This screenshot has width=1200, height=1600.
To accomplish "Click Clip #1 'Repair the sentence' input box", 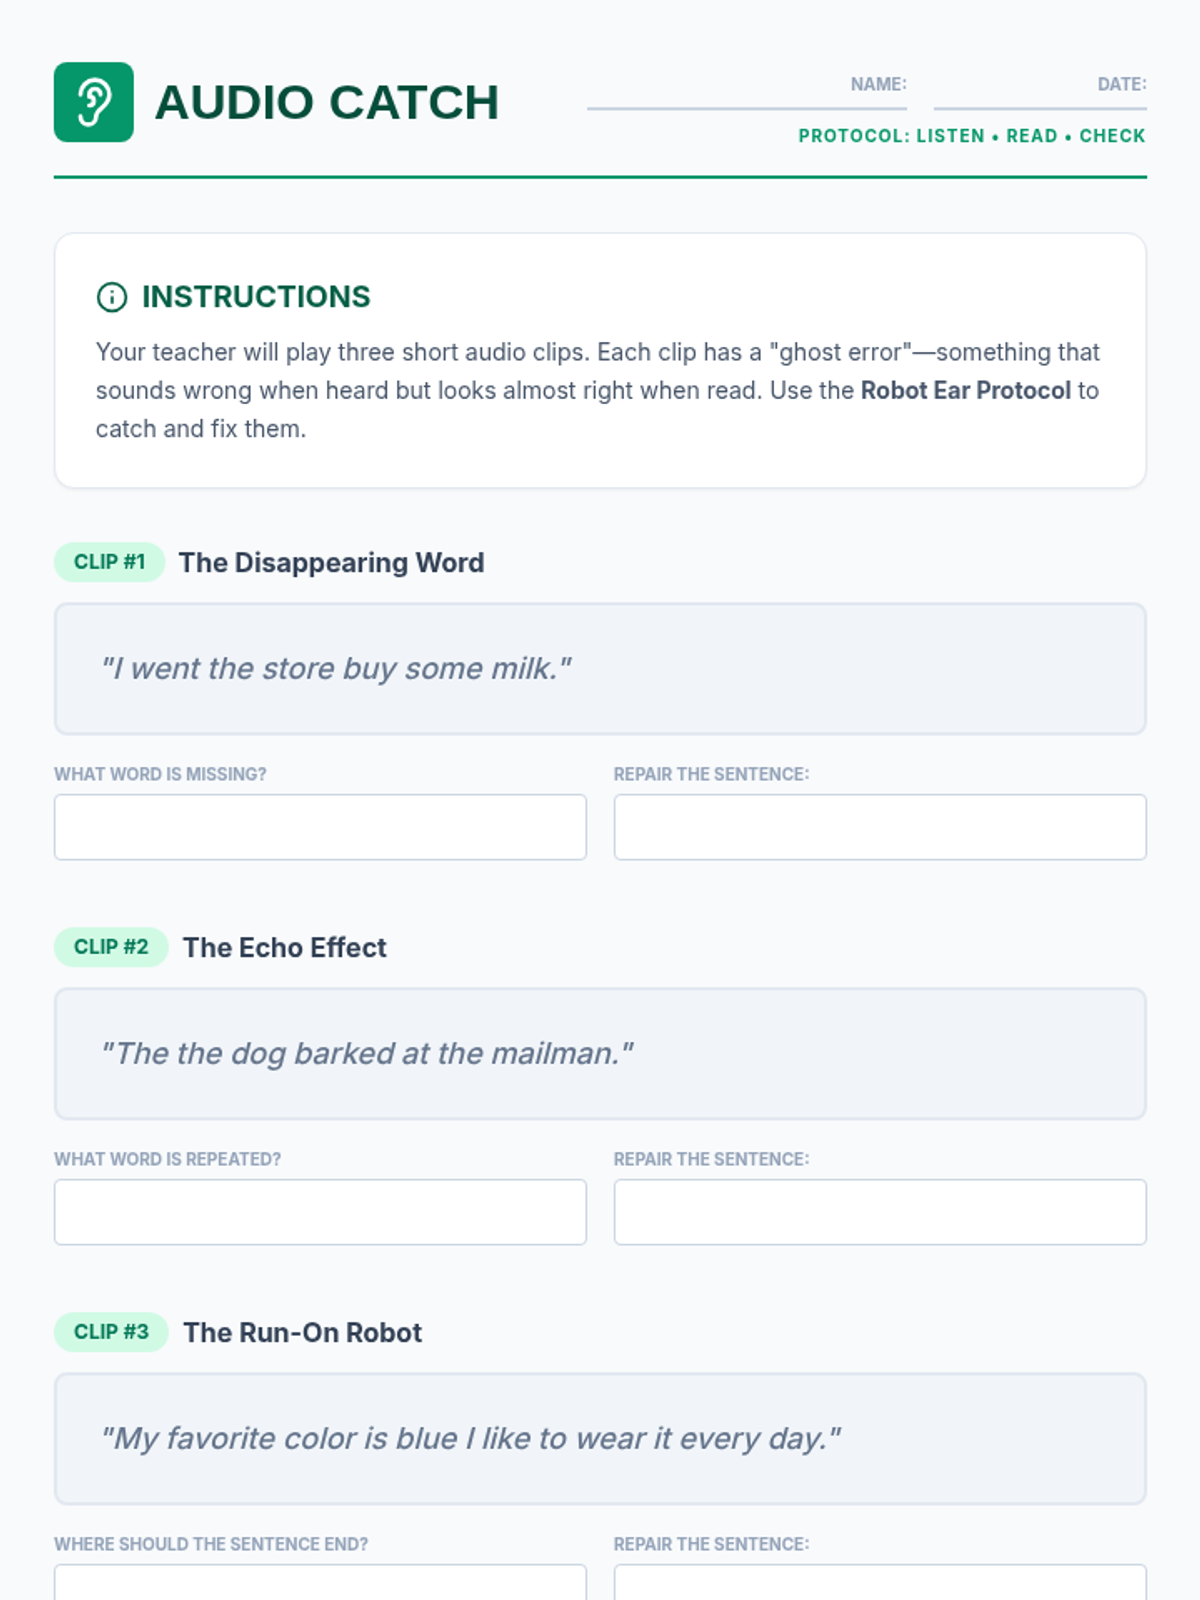I will [880, 827].
